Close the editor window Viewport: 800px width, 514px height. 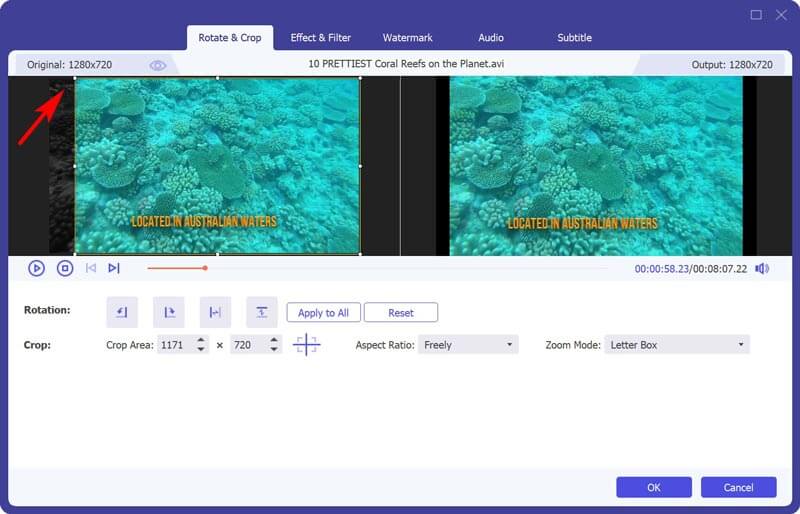point(781,15)
